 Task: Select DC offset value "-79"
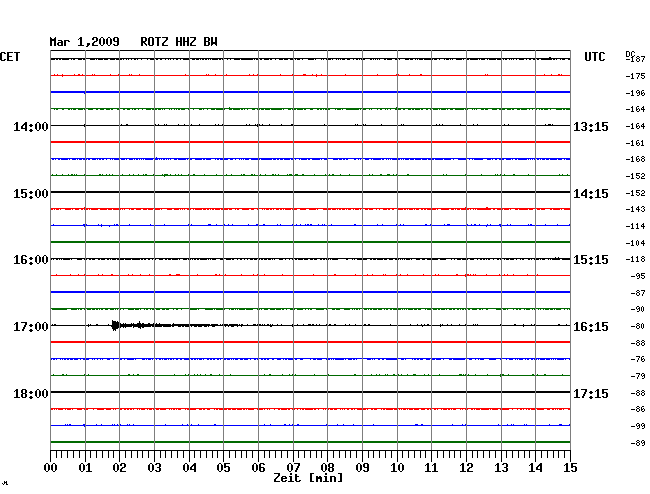pyautogui.click(x=638, y=376)
